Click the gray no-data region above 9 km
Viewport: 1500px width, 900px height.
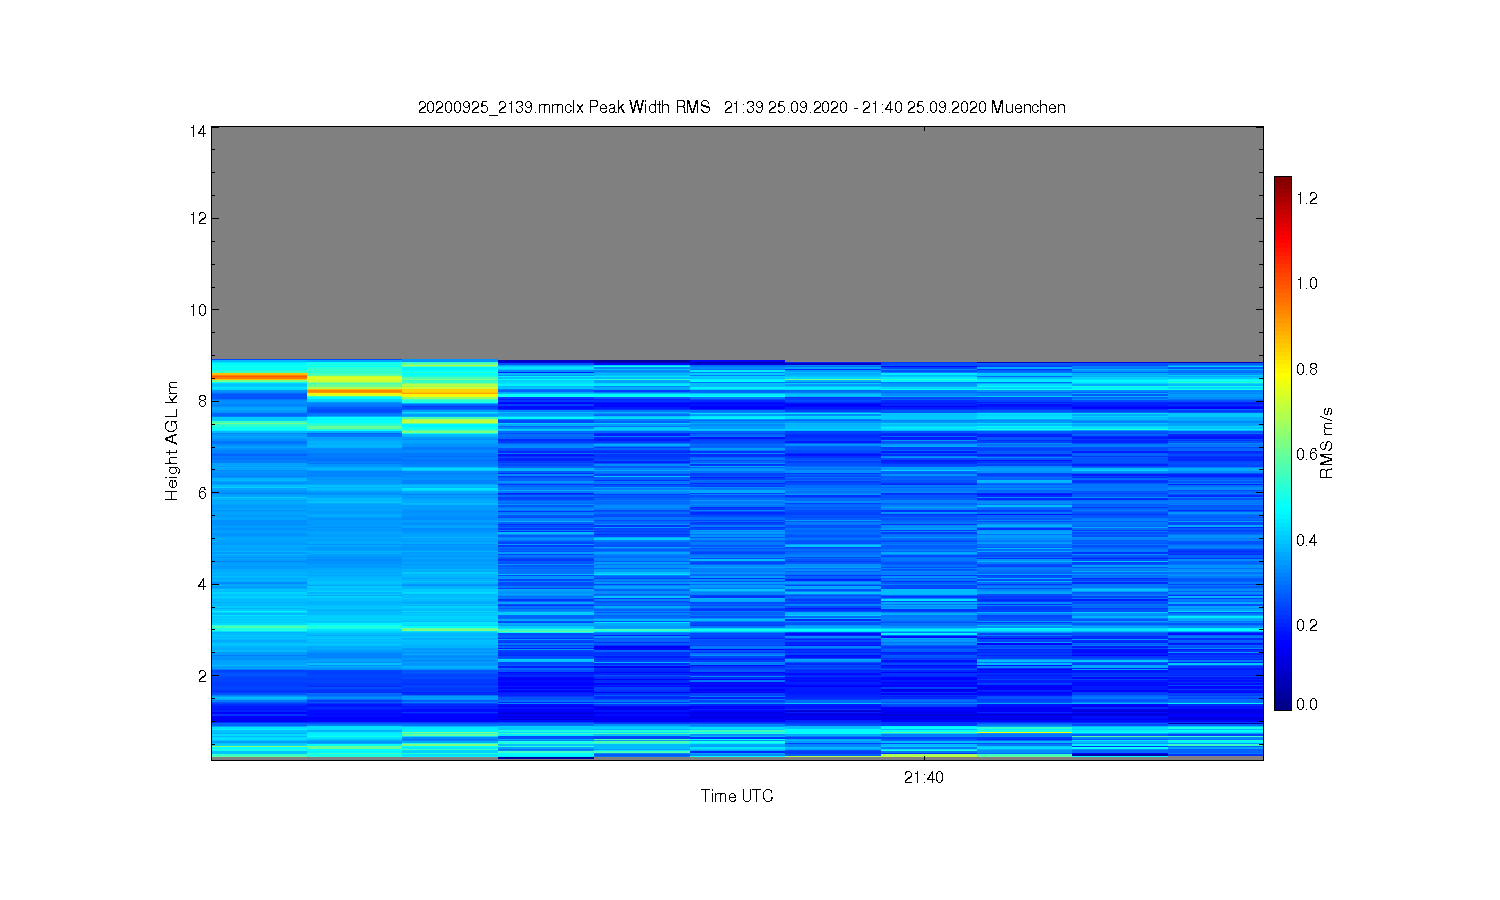pyautogui.click(x=737, y=243)
